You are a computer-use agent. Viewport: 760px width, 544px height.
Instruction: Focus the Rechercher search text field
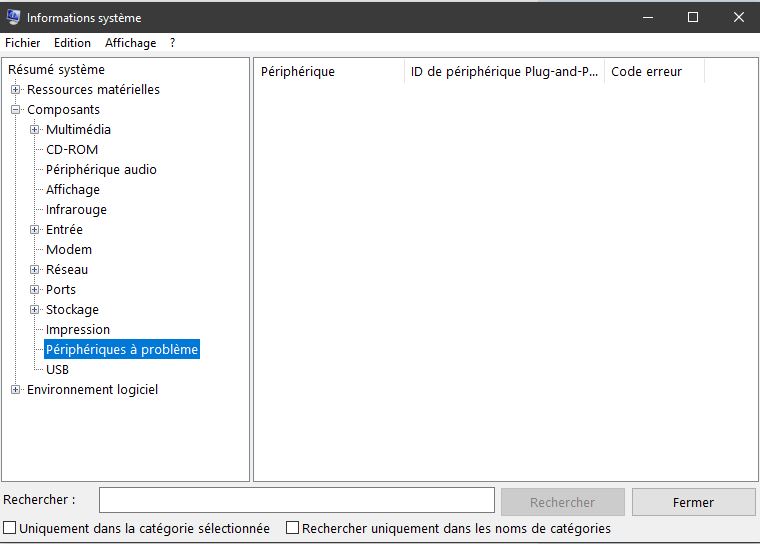[297, 500]
